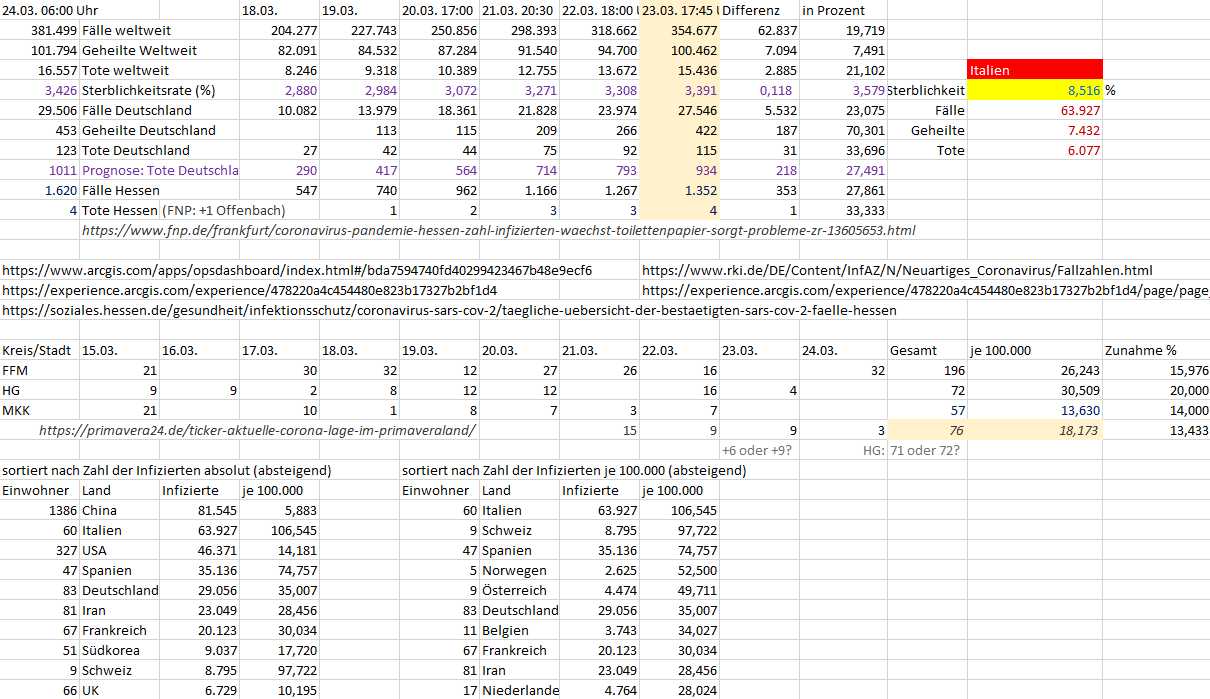Click the 'Kreis/Stadt' header cell
Viewport: 1210px width, 699px height.
(37, 350)
